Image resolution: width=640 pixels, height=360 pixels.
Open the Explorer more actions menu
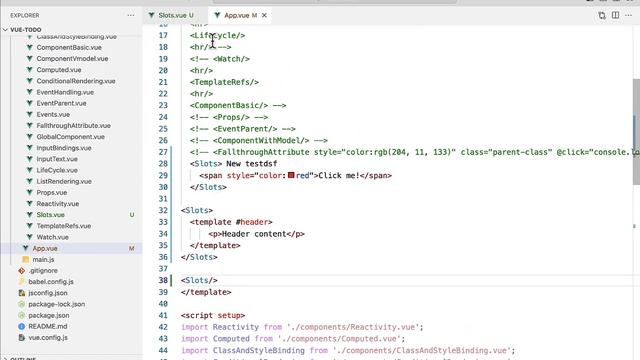coord(131,16)
